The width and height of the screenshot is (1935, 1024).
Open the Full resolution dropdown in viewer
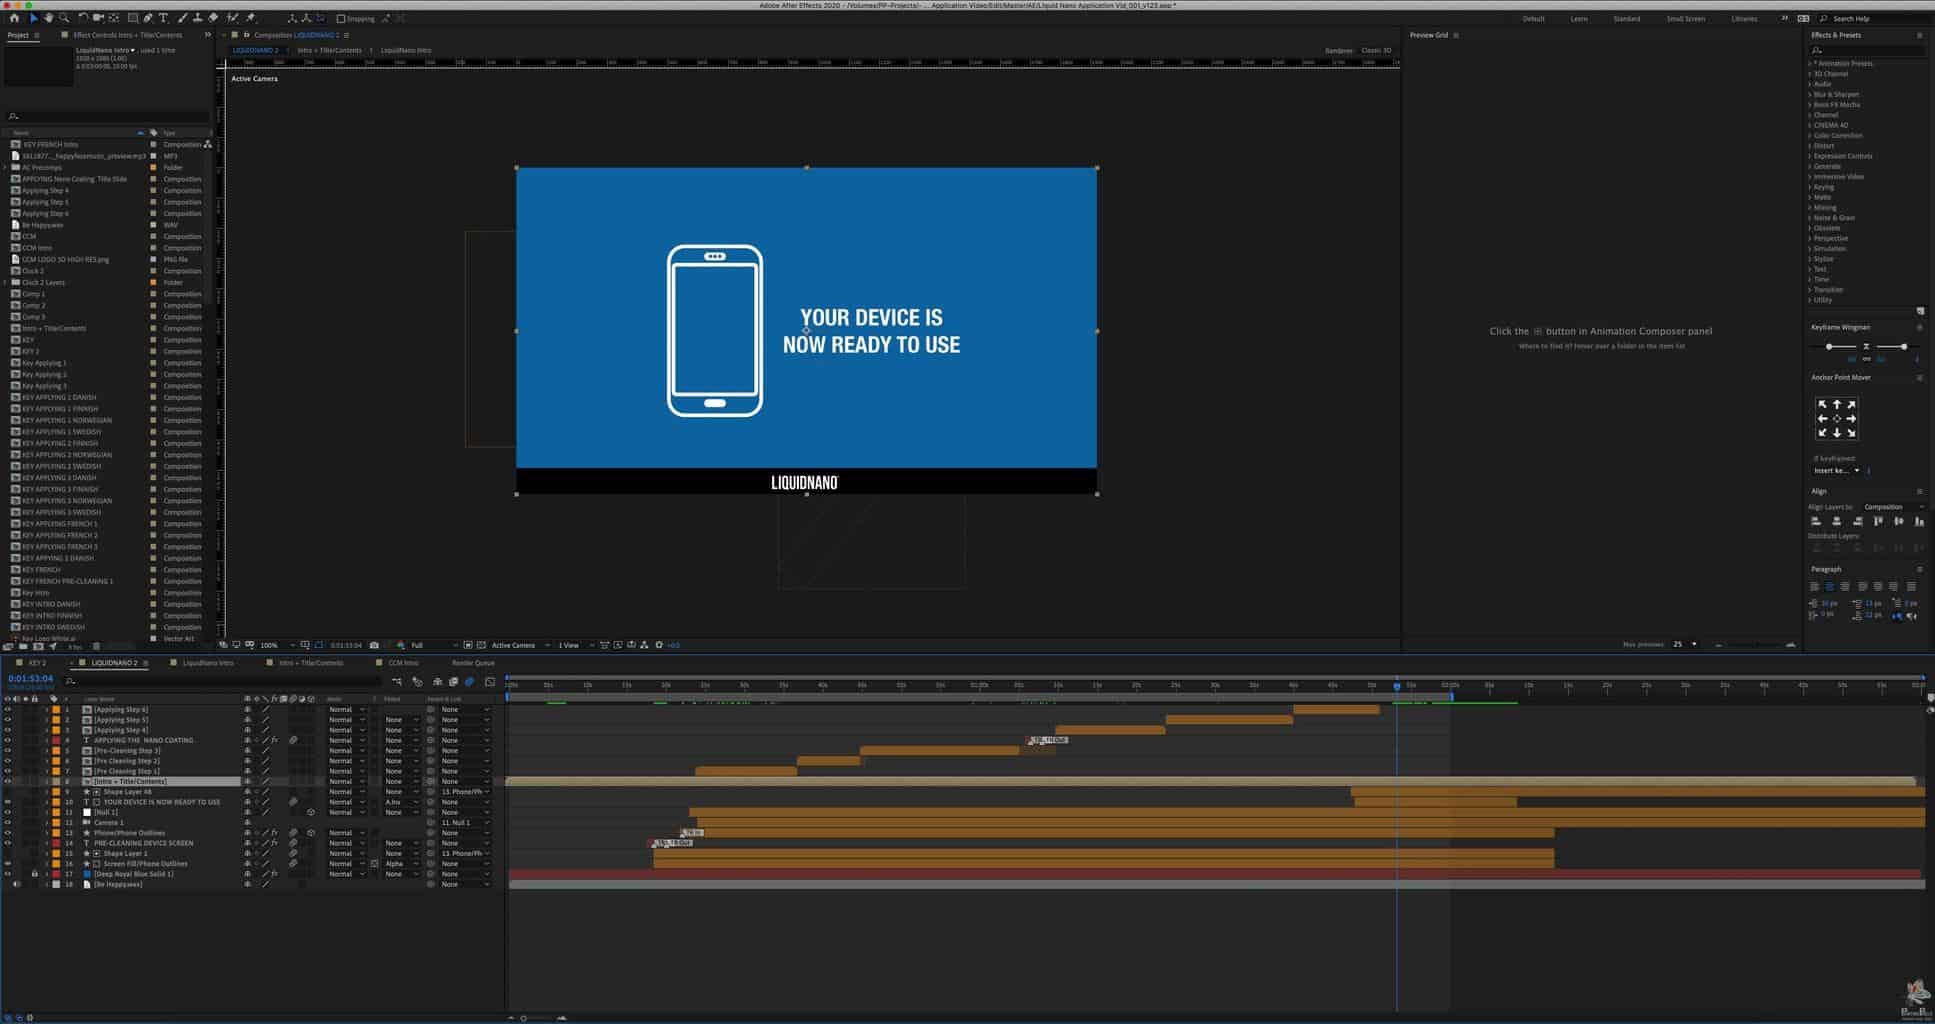pos(433,646)
